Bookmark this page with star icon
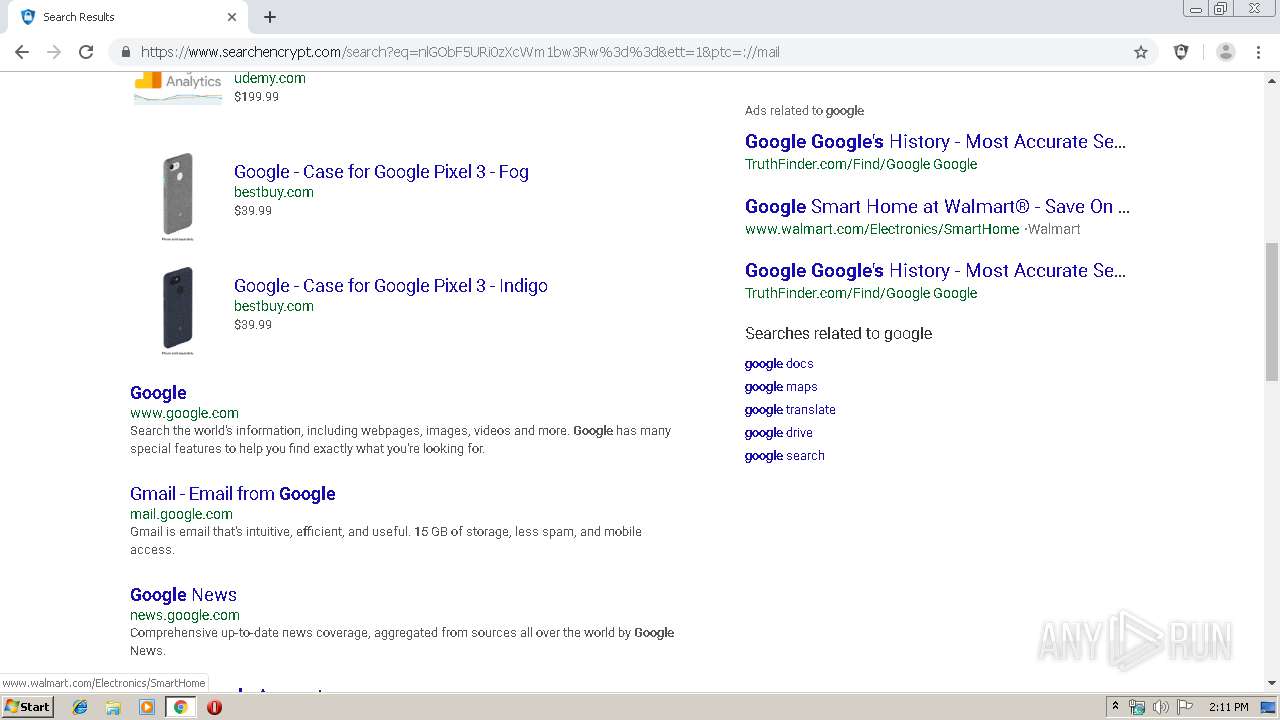 (x=1141, y=52)
